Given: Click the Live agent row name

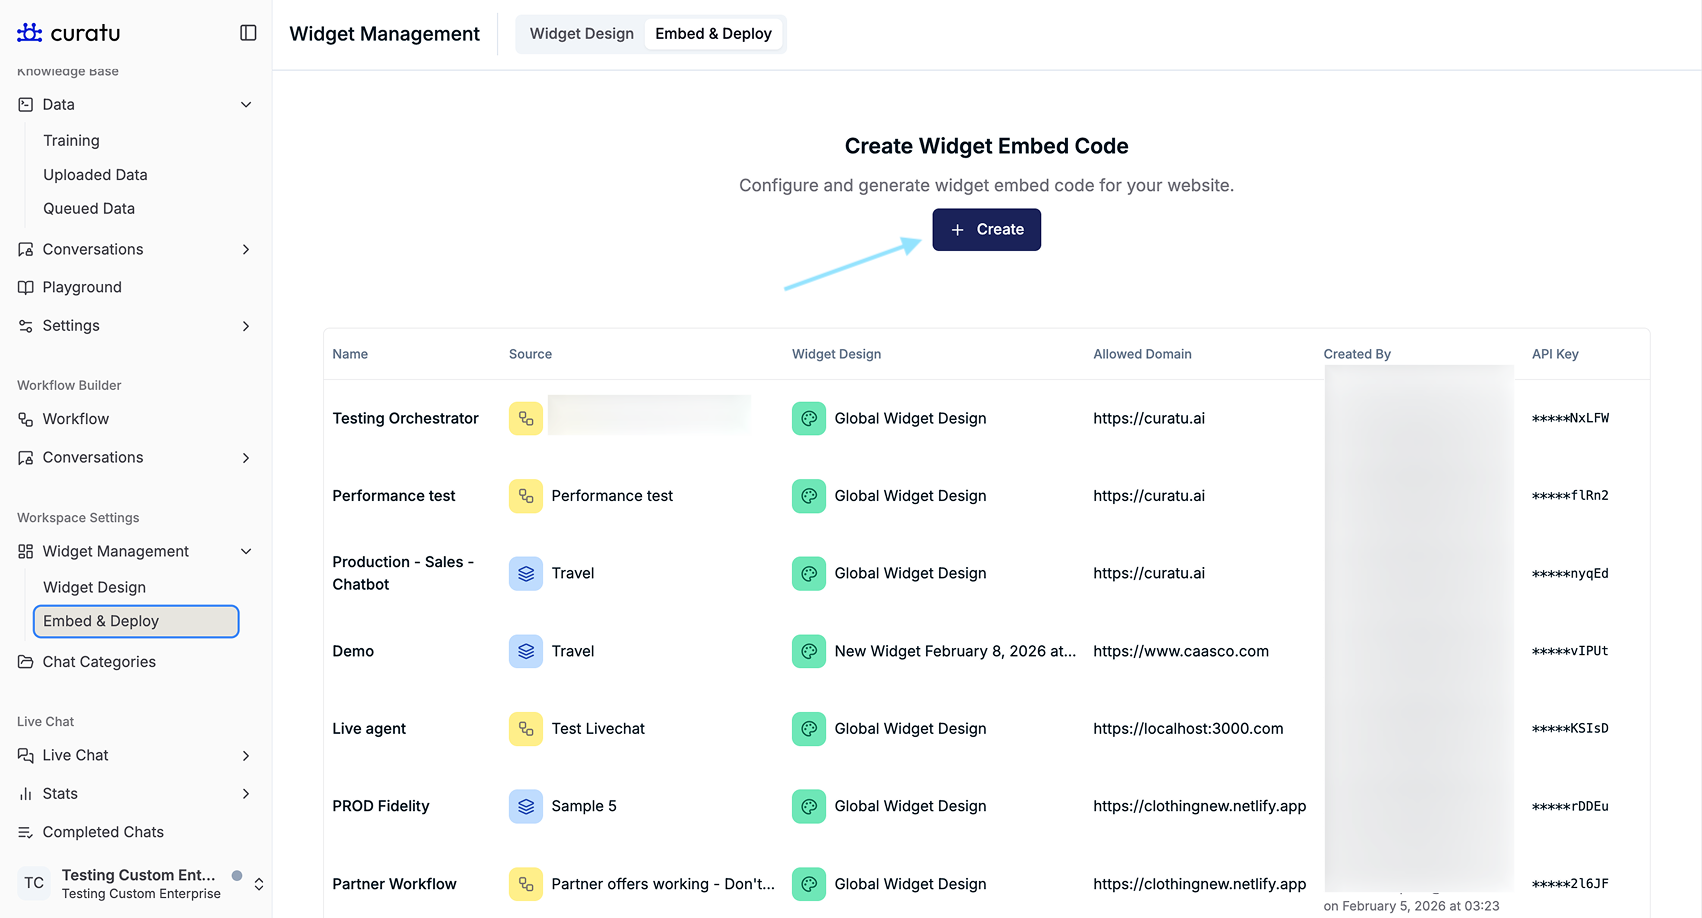Looking at the screenshot, I should pyautogui.click(x=369, y=729).
